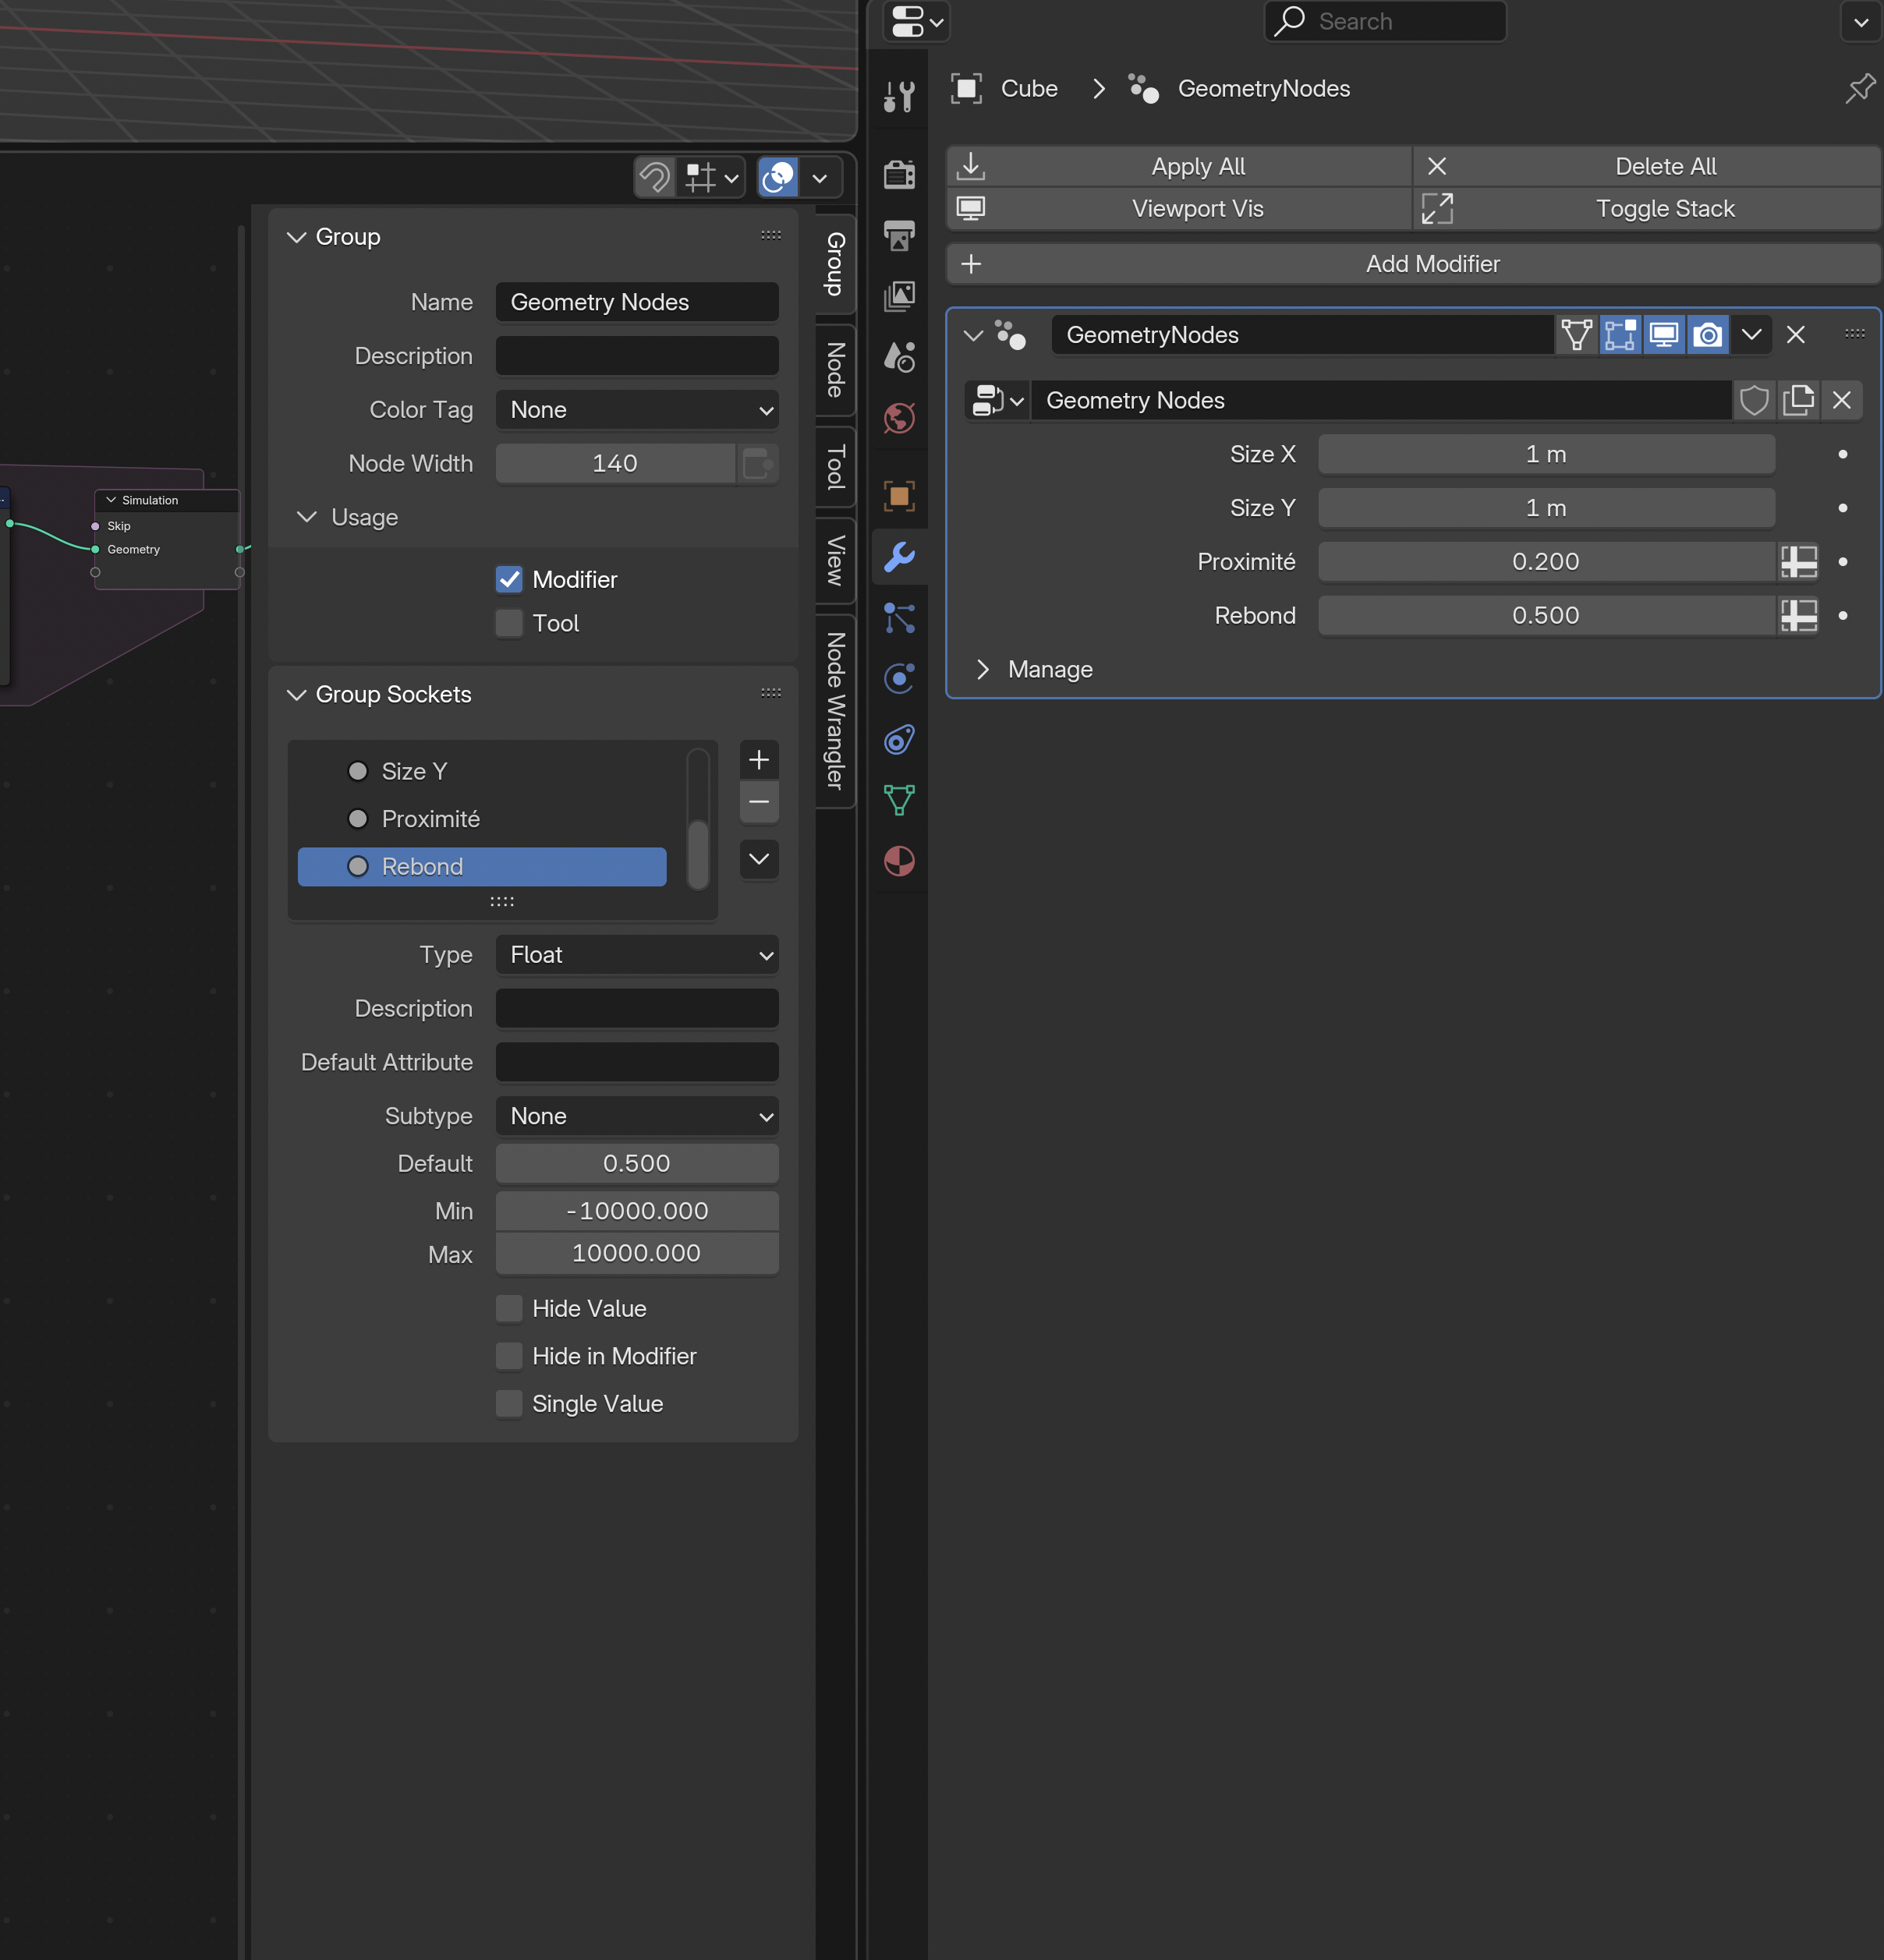
Task: Click the Proximité value slider
Action: point(1546,562)
